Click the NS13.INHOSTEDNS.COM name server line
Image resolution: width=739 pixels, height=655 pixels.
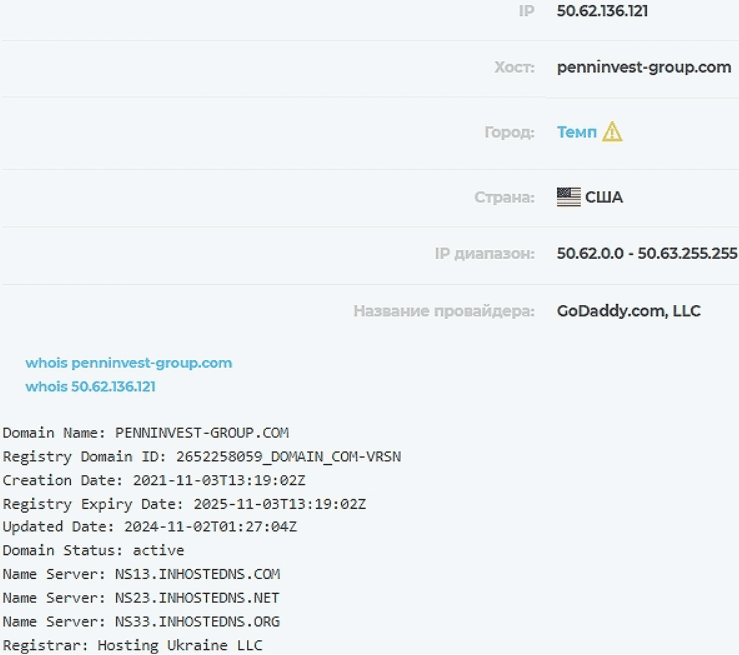pyautogui.click(x=141, y=574)
